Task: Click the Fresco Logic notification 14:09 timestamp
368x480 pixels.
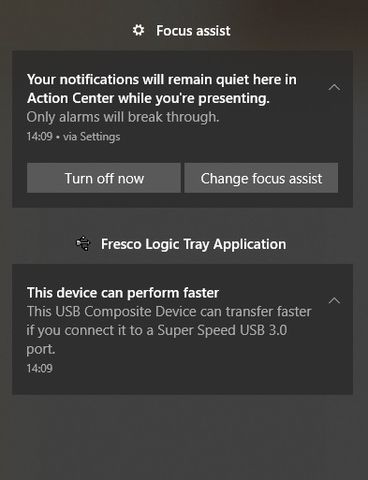Action: (x=39, y=368)
